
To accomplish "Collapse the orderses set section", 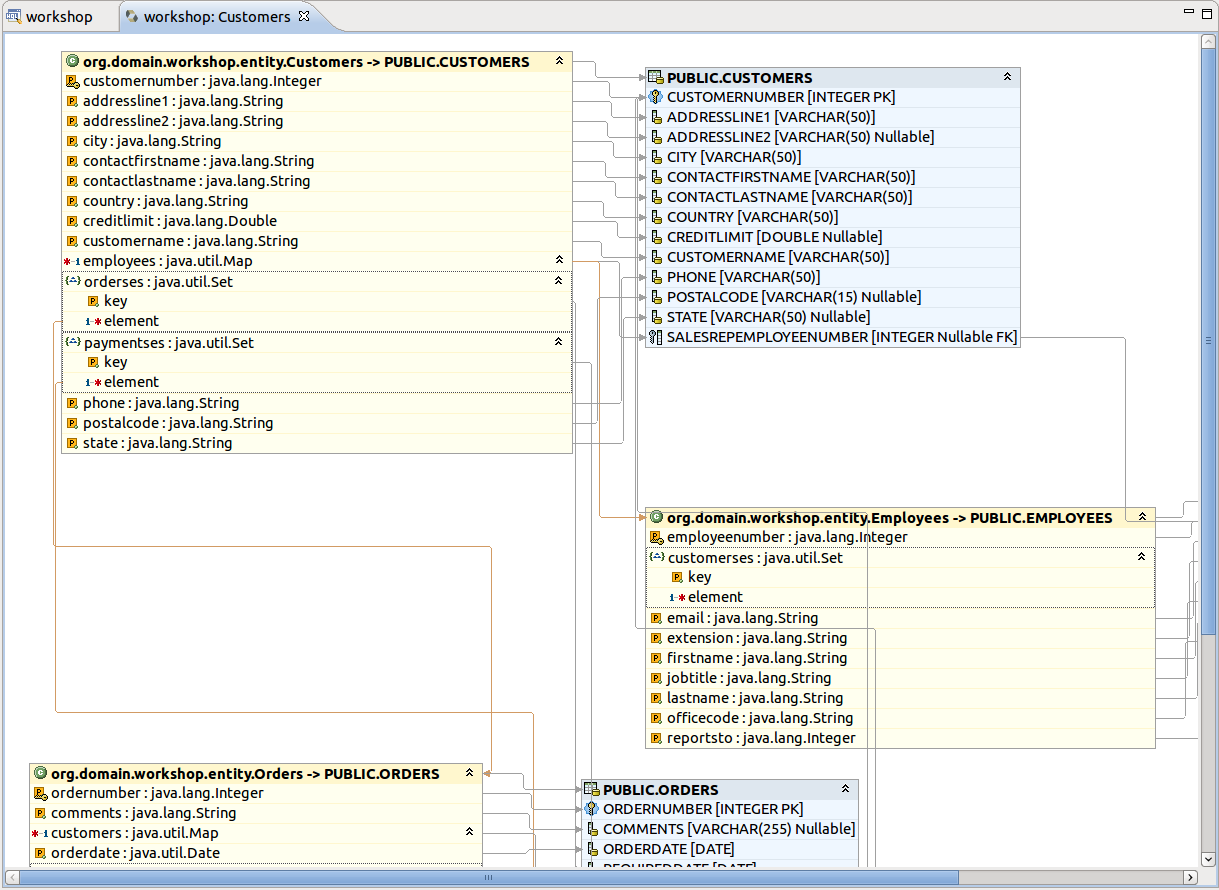I will (x=559, y=281).
